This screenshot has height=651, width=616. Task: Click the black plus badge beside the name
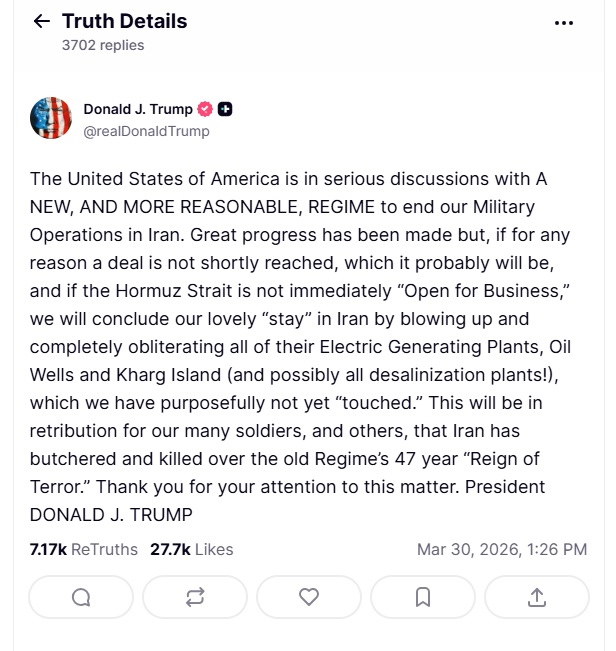pyautogui.click(x=225, y=109)
